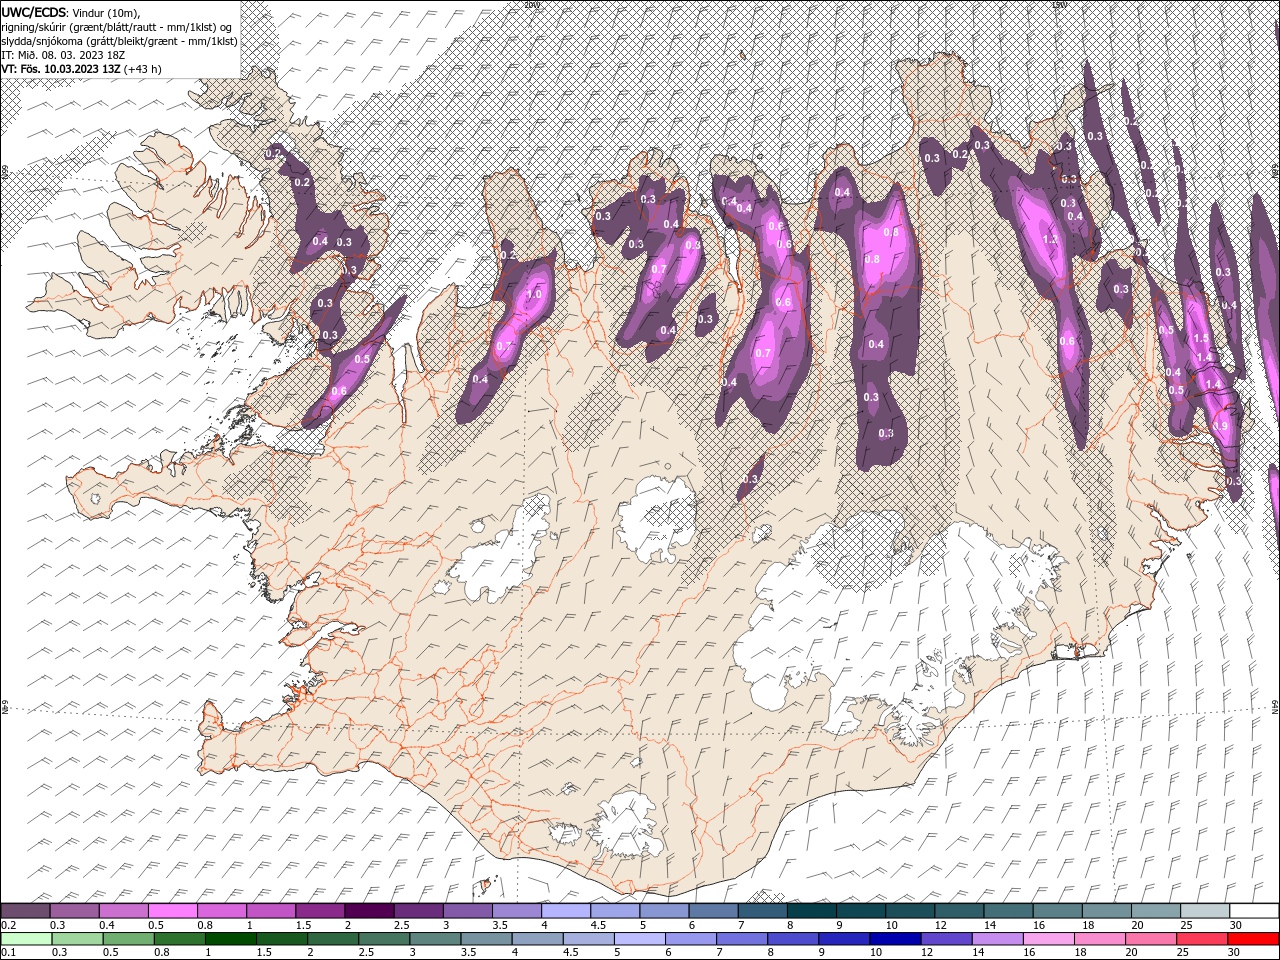The width and height of the screenshot is (1280, 960).
Task: Select the dark green bottom-row swatch labeled 1
Action: [231, 939]
